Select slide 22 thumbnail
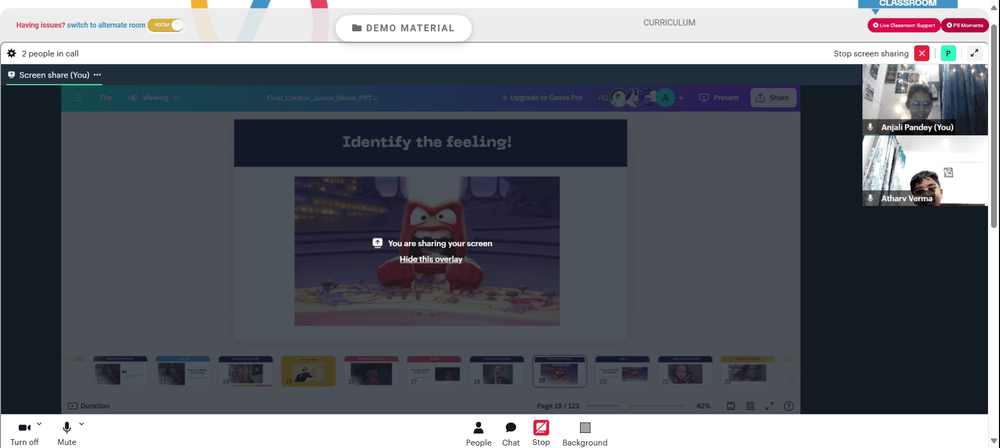 point(747,371)
